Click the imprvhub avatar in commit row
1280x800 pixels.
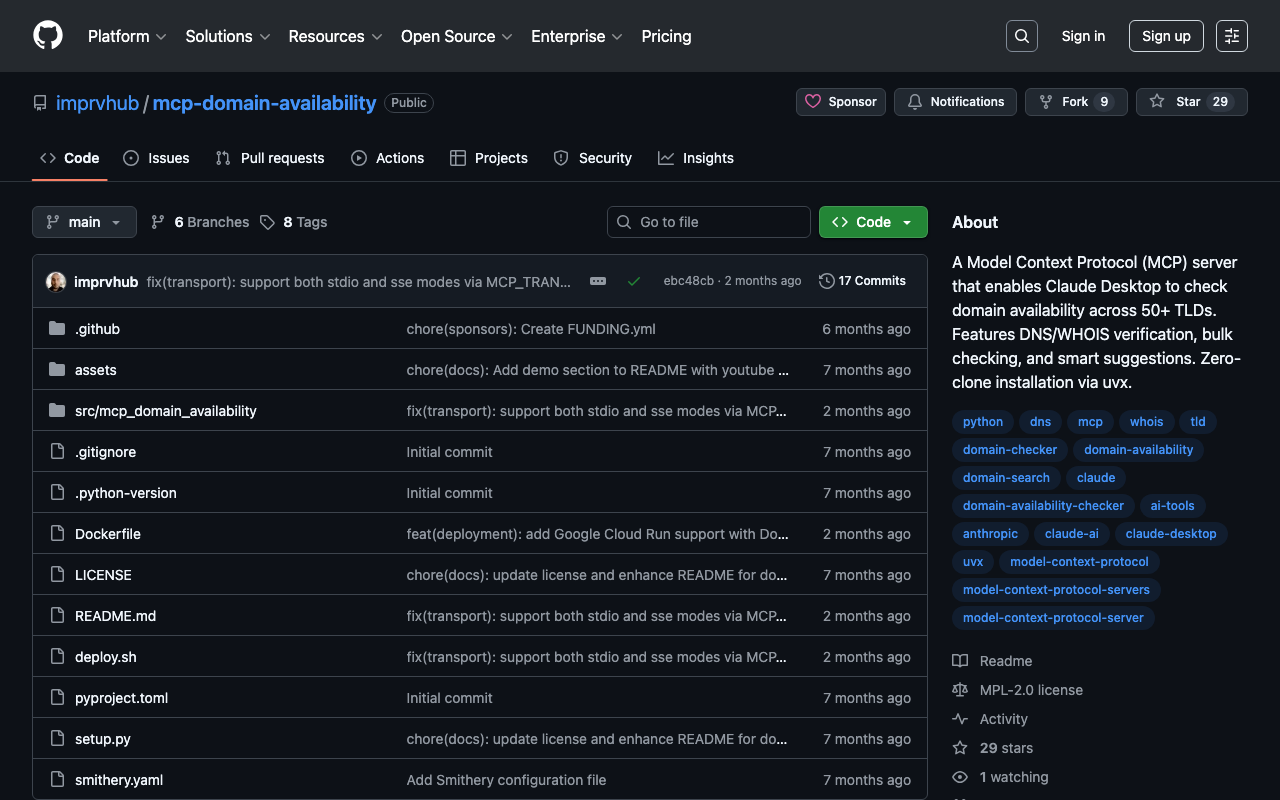tap(56, 282)
